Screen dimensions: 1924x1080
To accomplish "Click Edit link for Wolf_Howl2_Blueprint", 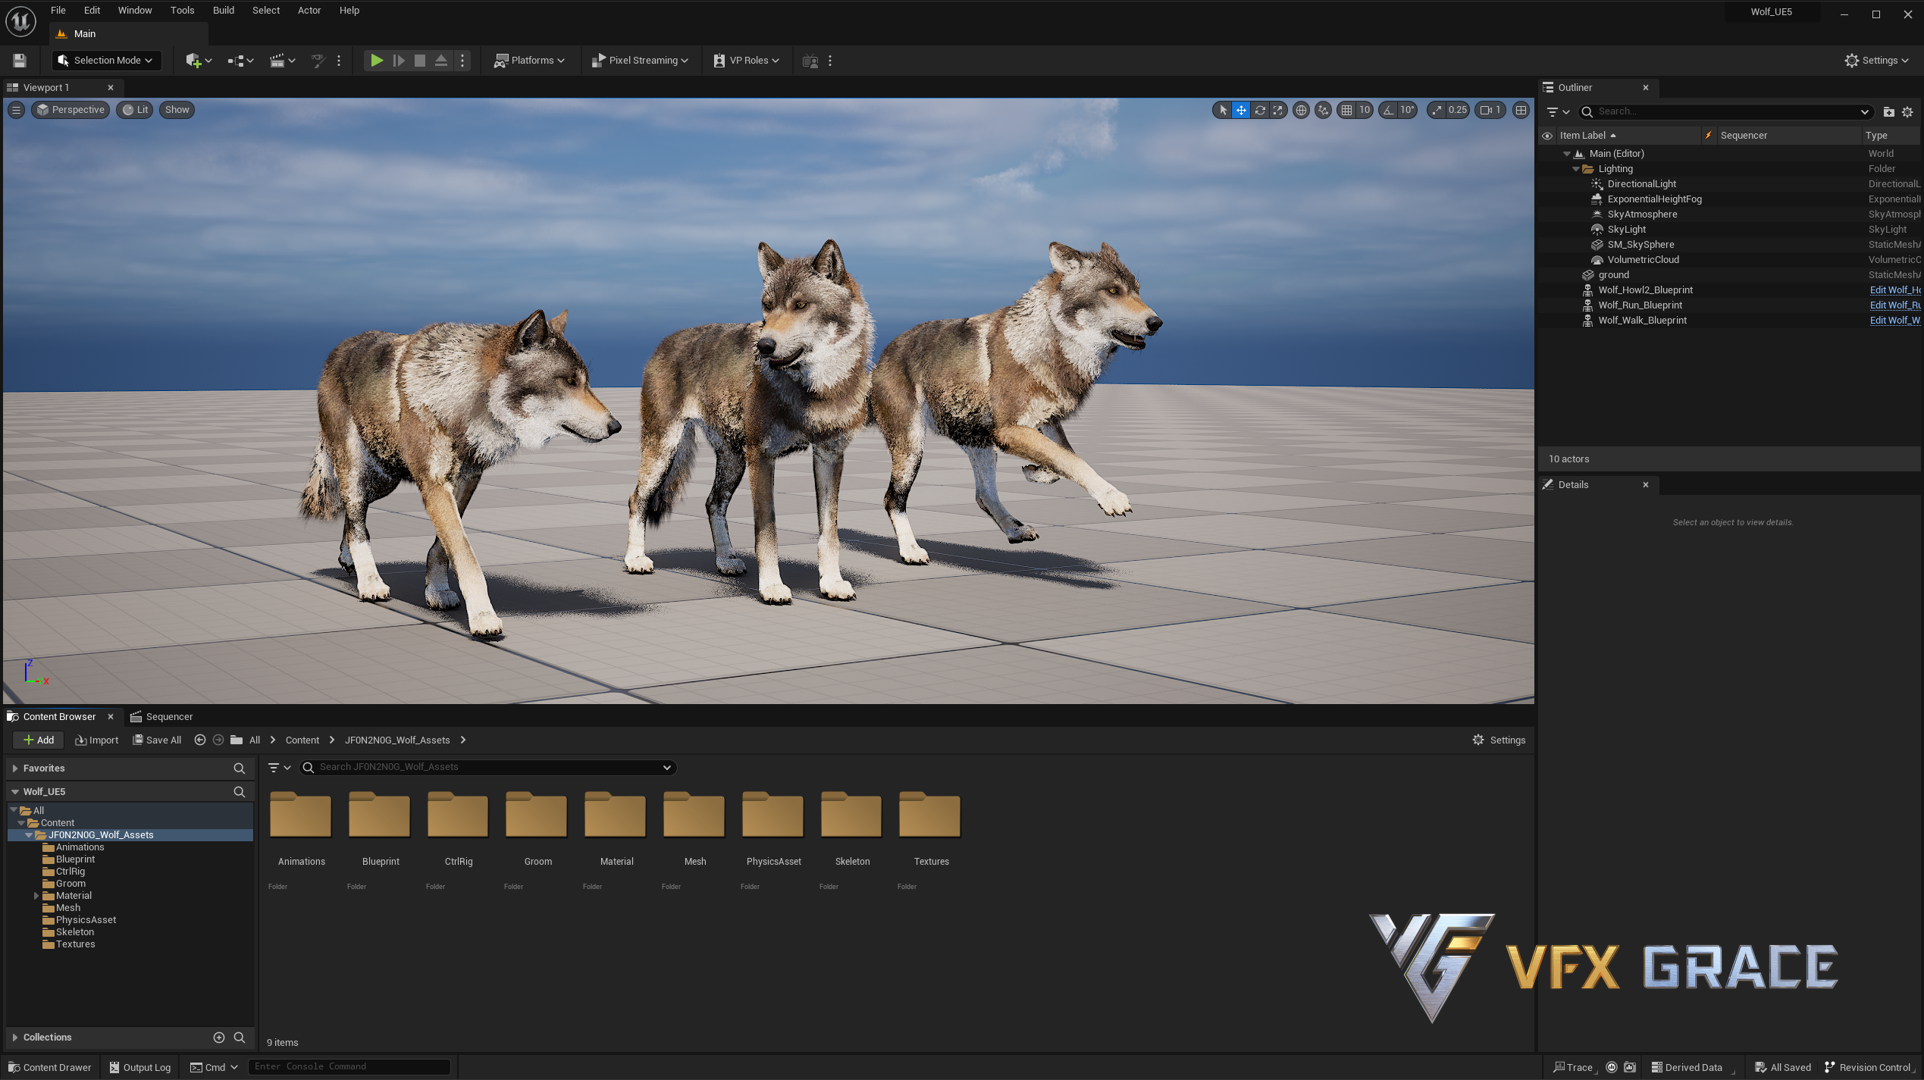I will [x=1895, y=290].
